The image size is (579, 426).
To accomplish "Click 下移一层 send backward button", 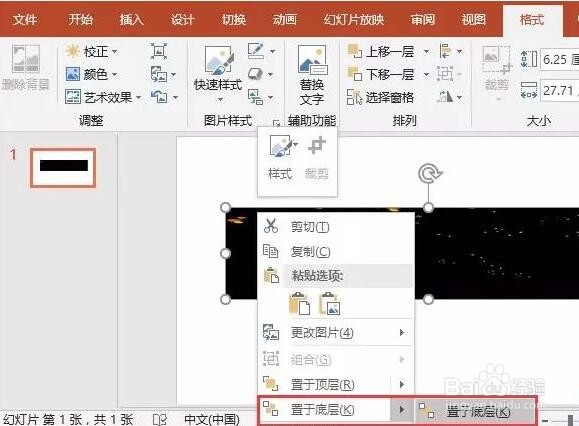I will [x=381, y=74].
